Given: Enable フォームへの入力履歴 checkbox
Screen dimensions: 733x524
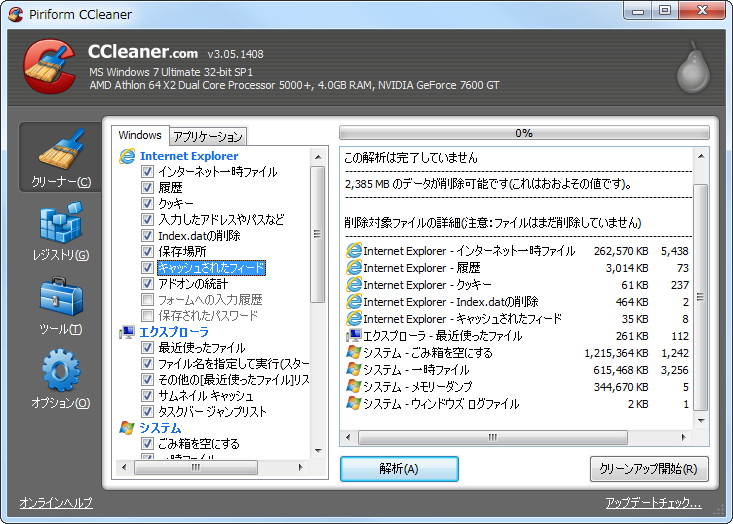Looking at the screenshot, I should 147,299.
